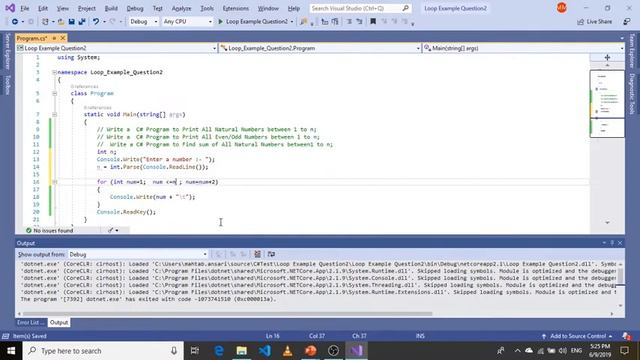Open the signed-in account avatar
This screenshot has width=640, height=360.
[562, 8]
